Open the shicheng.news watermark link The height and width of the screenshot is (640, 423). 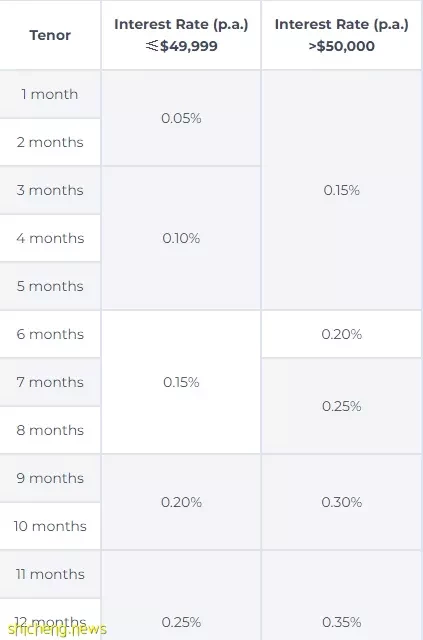(x=57, y=629)
